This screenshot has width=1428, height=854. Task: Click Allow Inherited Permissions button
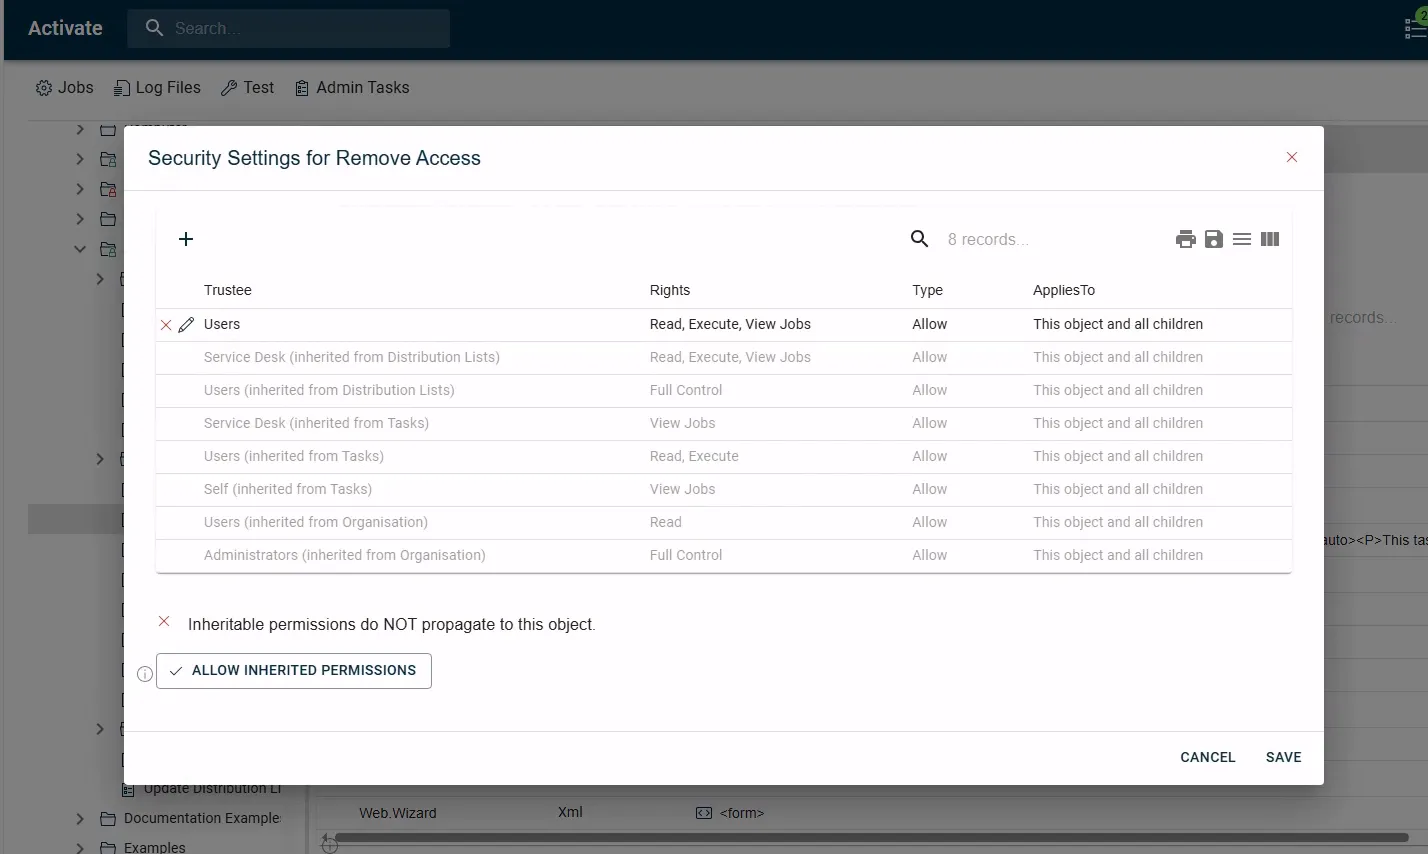pyautogui.click(x=294, y=671)
